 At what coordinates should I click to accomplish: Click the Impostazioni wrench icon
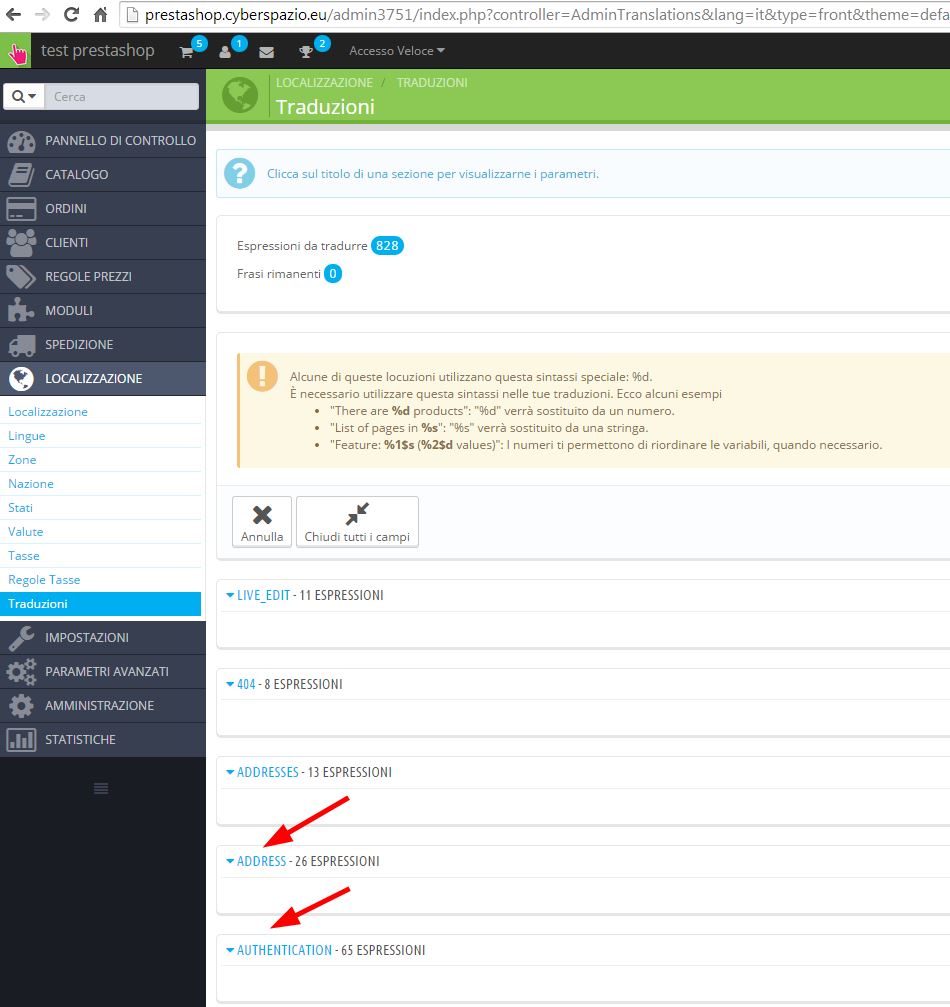click(x=21, y=638)
